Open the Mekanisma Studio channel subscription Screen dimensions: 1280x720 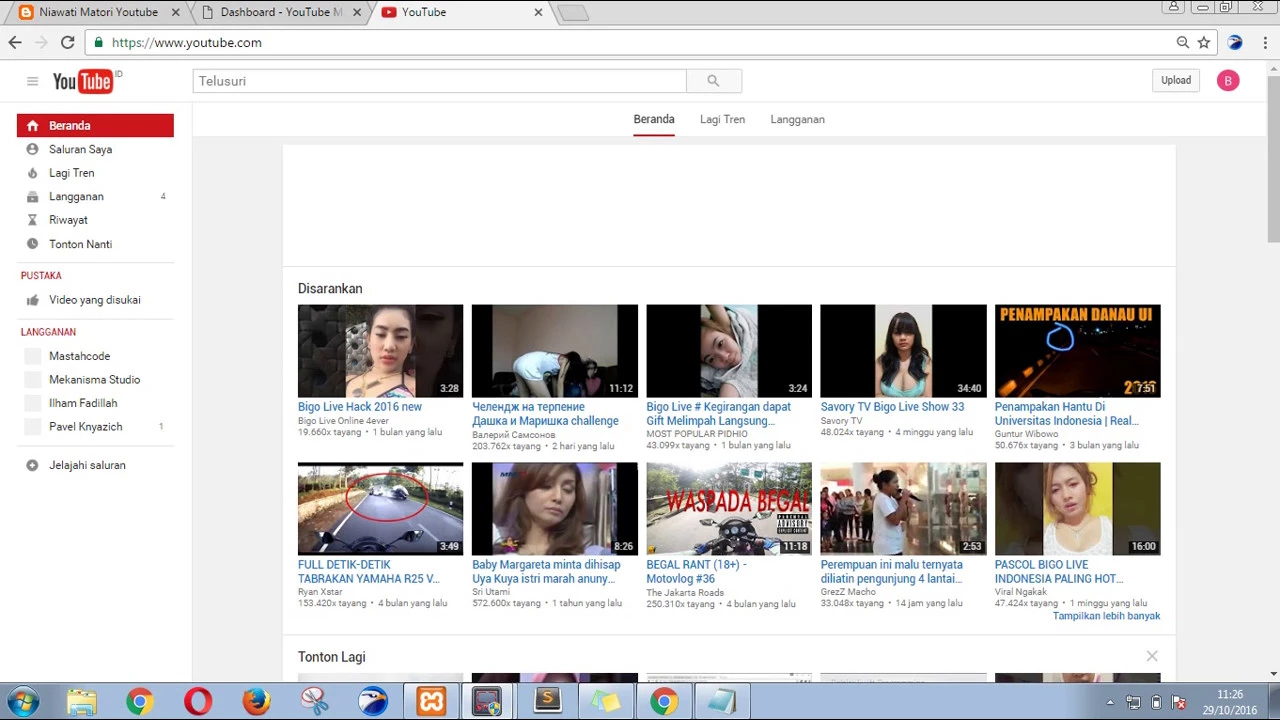click(94, 380)
